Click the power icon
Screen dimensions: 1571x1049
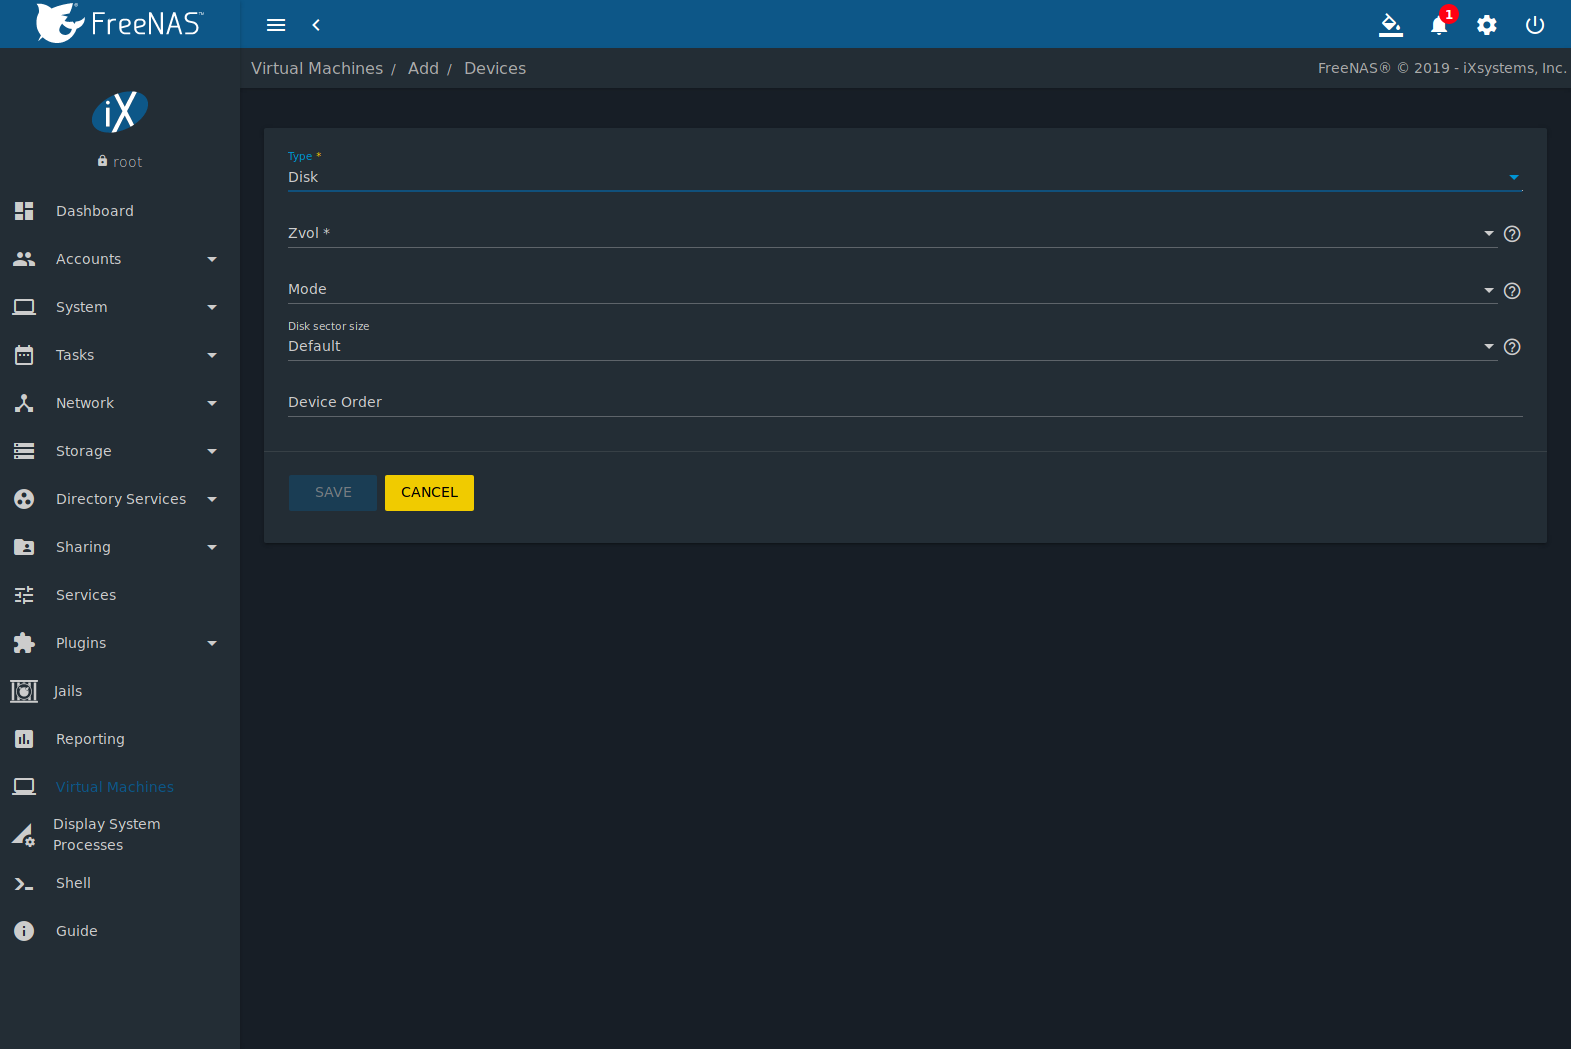coord(1535,25)
